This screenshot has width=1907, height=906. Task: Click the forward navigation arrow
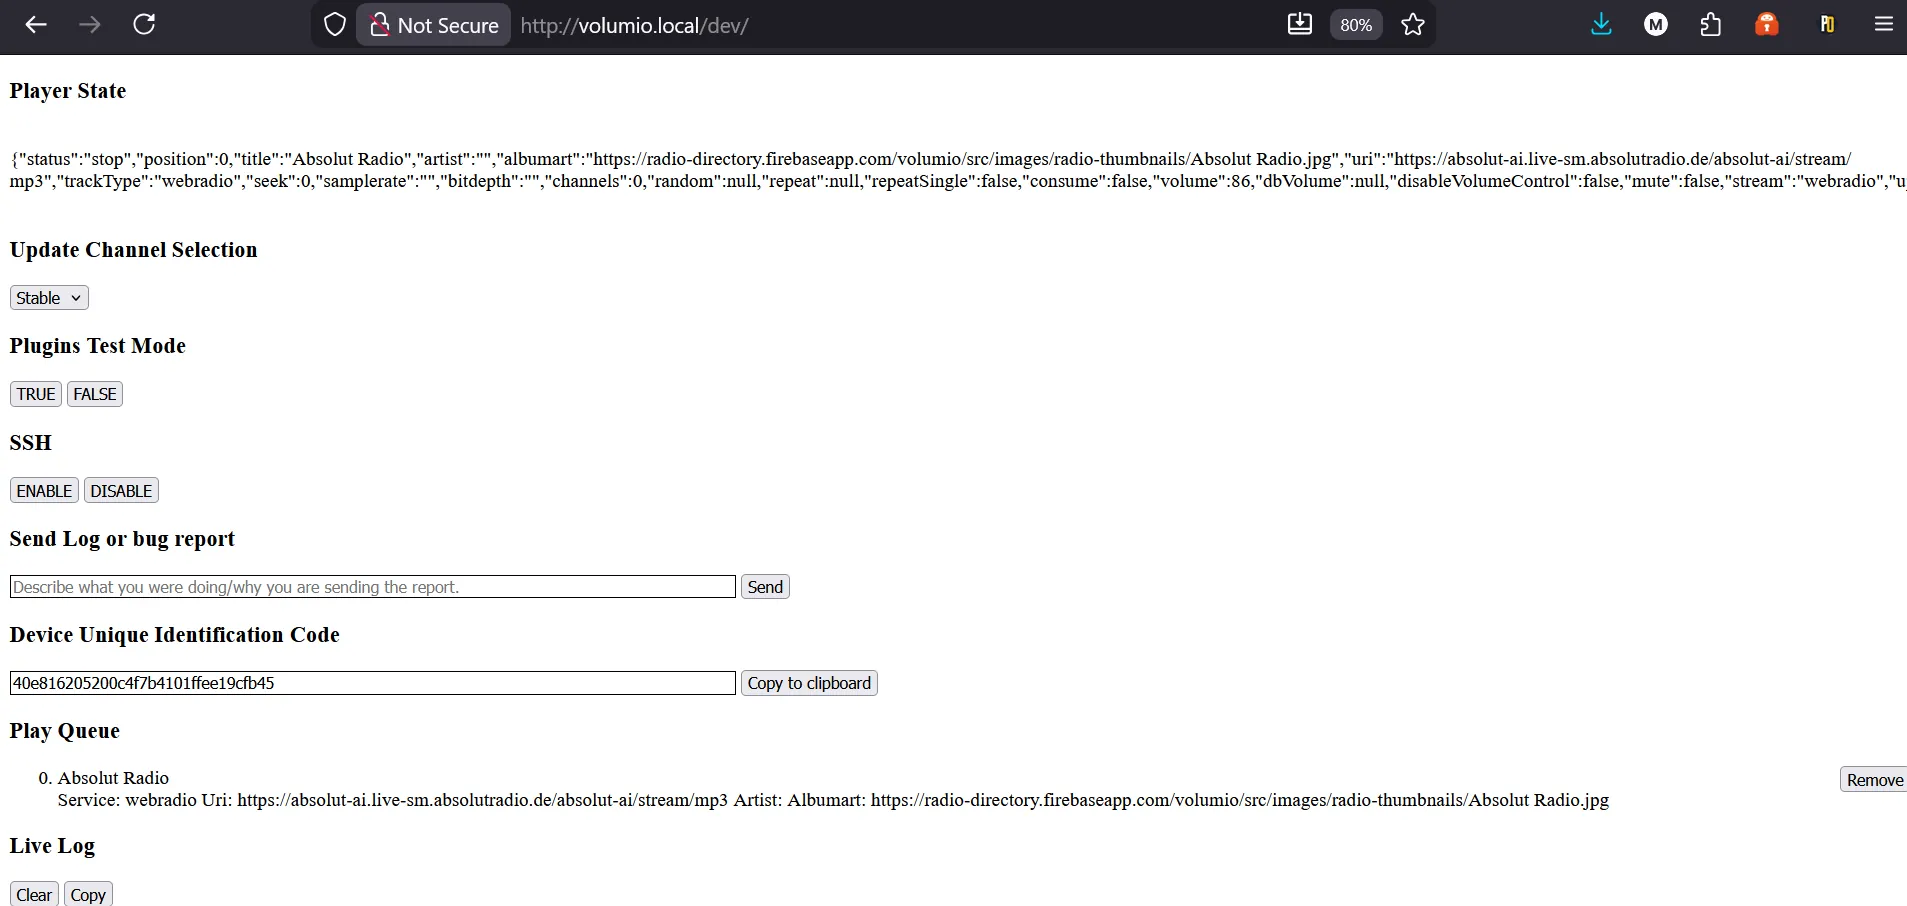[90, 24]
